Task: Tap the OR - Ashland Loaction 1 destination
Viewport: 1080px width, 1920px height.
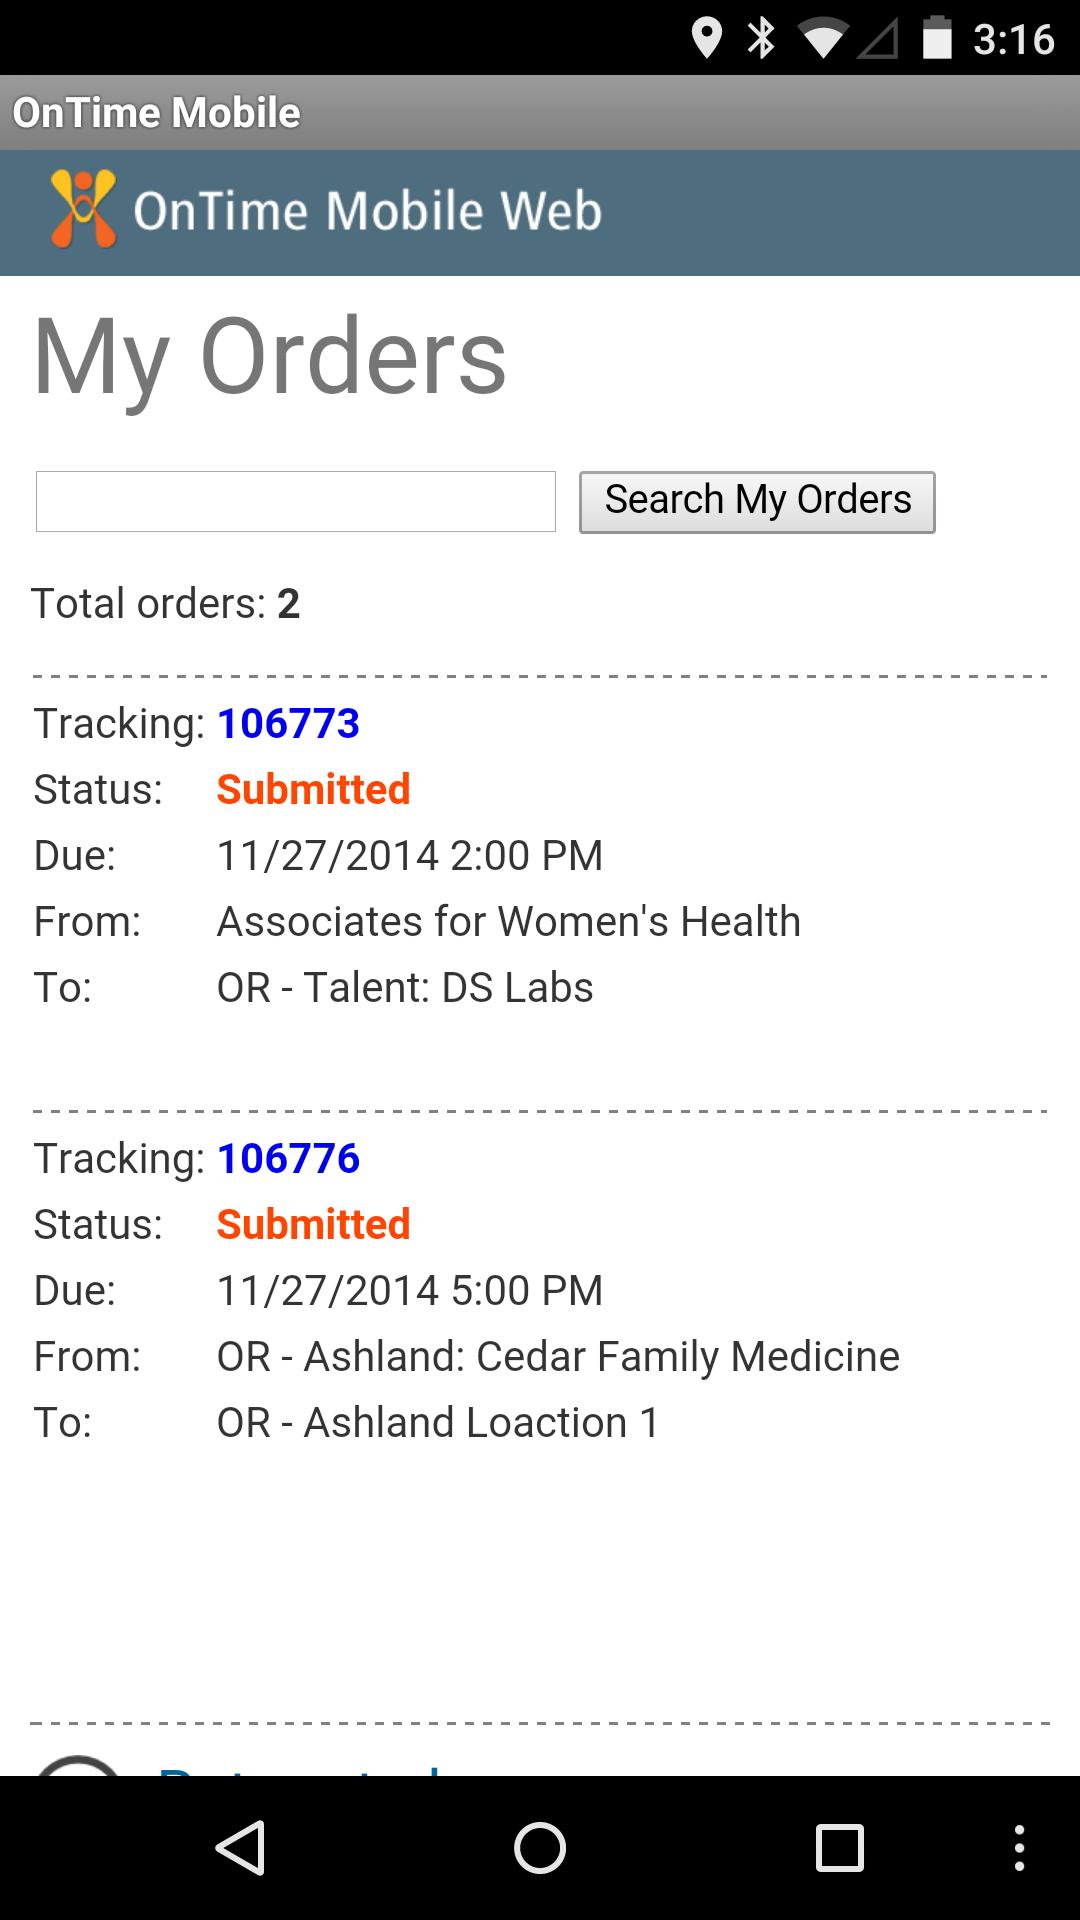Action: tap(438, 1422)
